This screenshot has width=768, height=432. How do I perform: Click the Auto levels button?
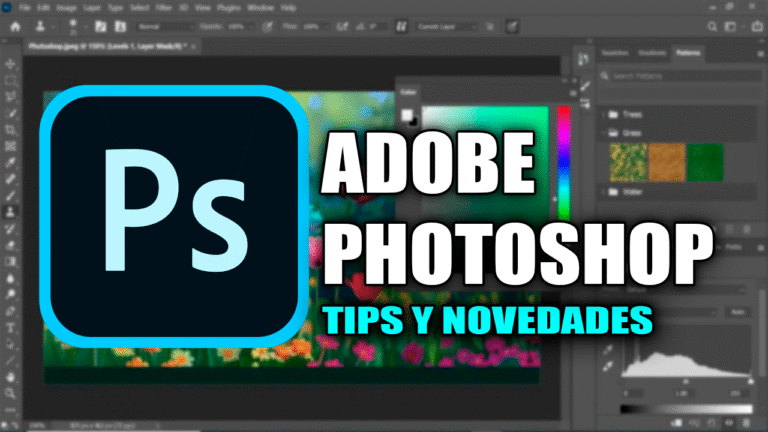coord(738,312)
